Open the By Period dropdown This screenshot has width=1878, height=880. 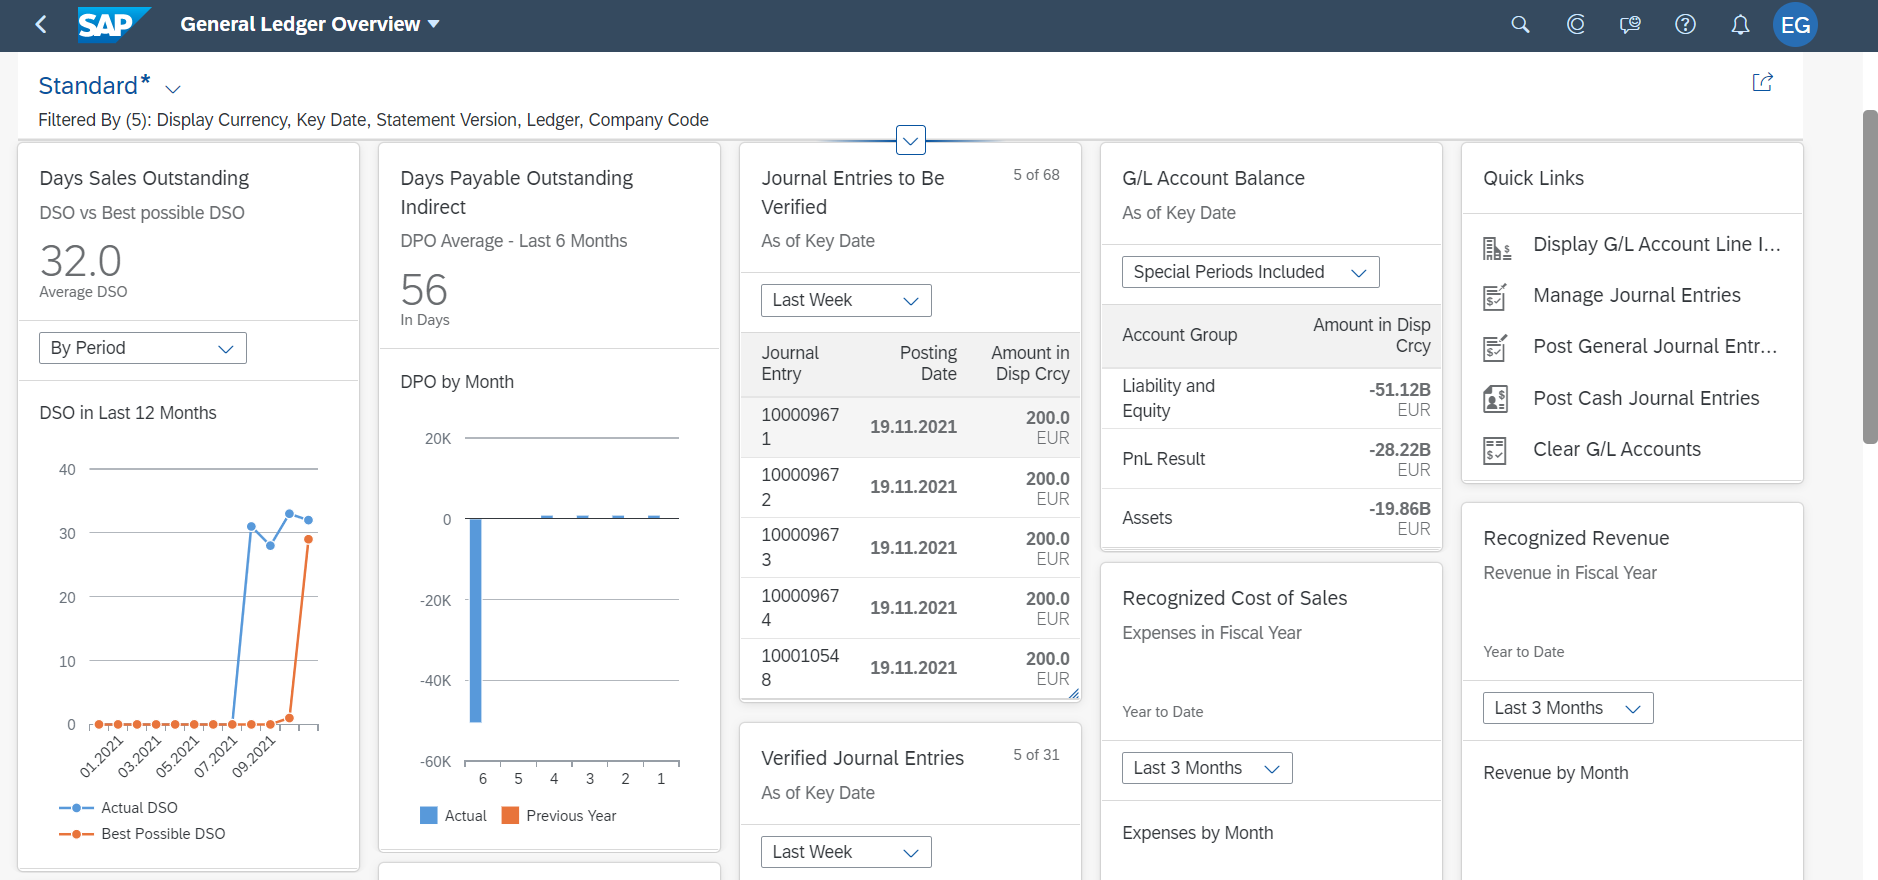point(143,348)
